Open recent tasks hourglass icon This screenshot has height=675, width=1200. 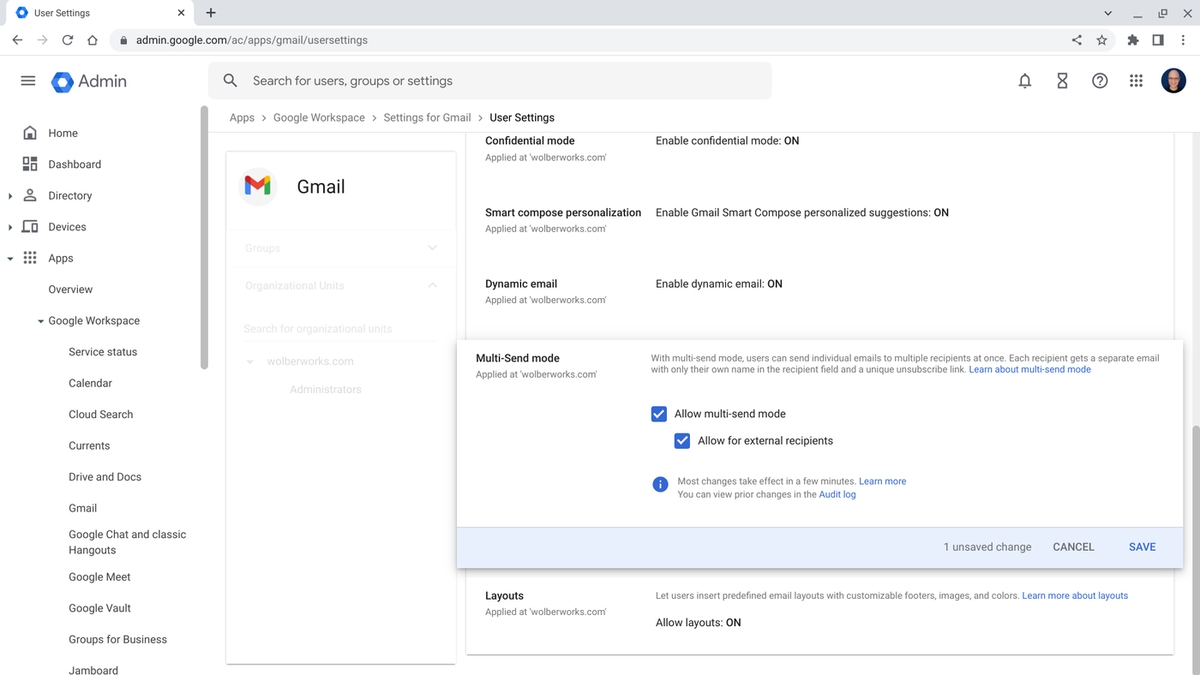pyautogui.click(x=1062, y=81)
